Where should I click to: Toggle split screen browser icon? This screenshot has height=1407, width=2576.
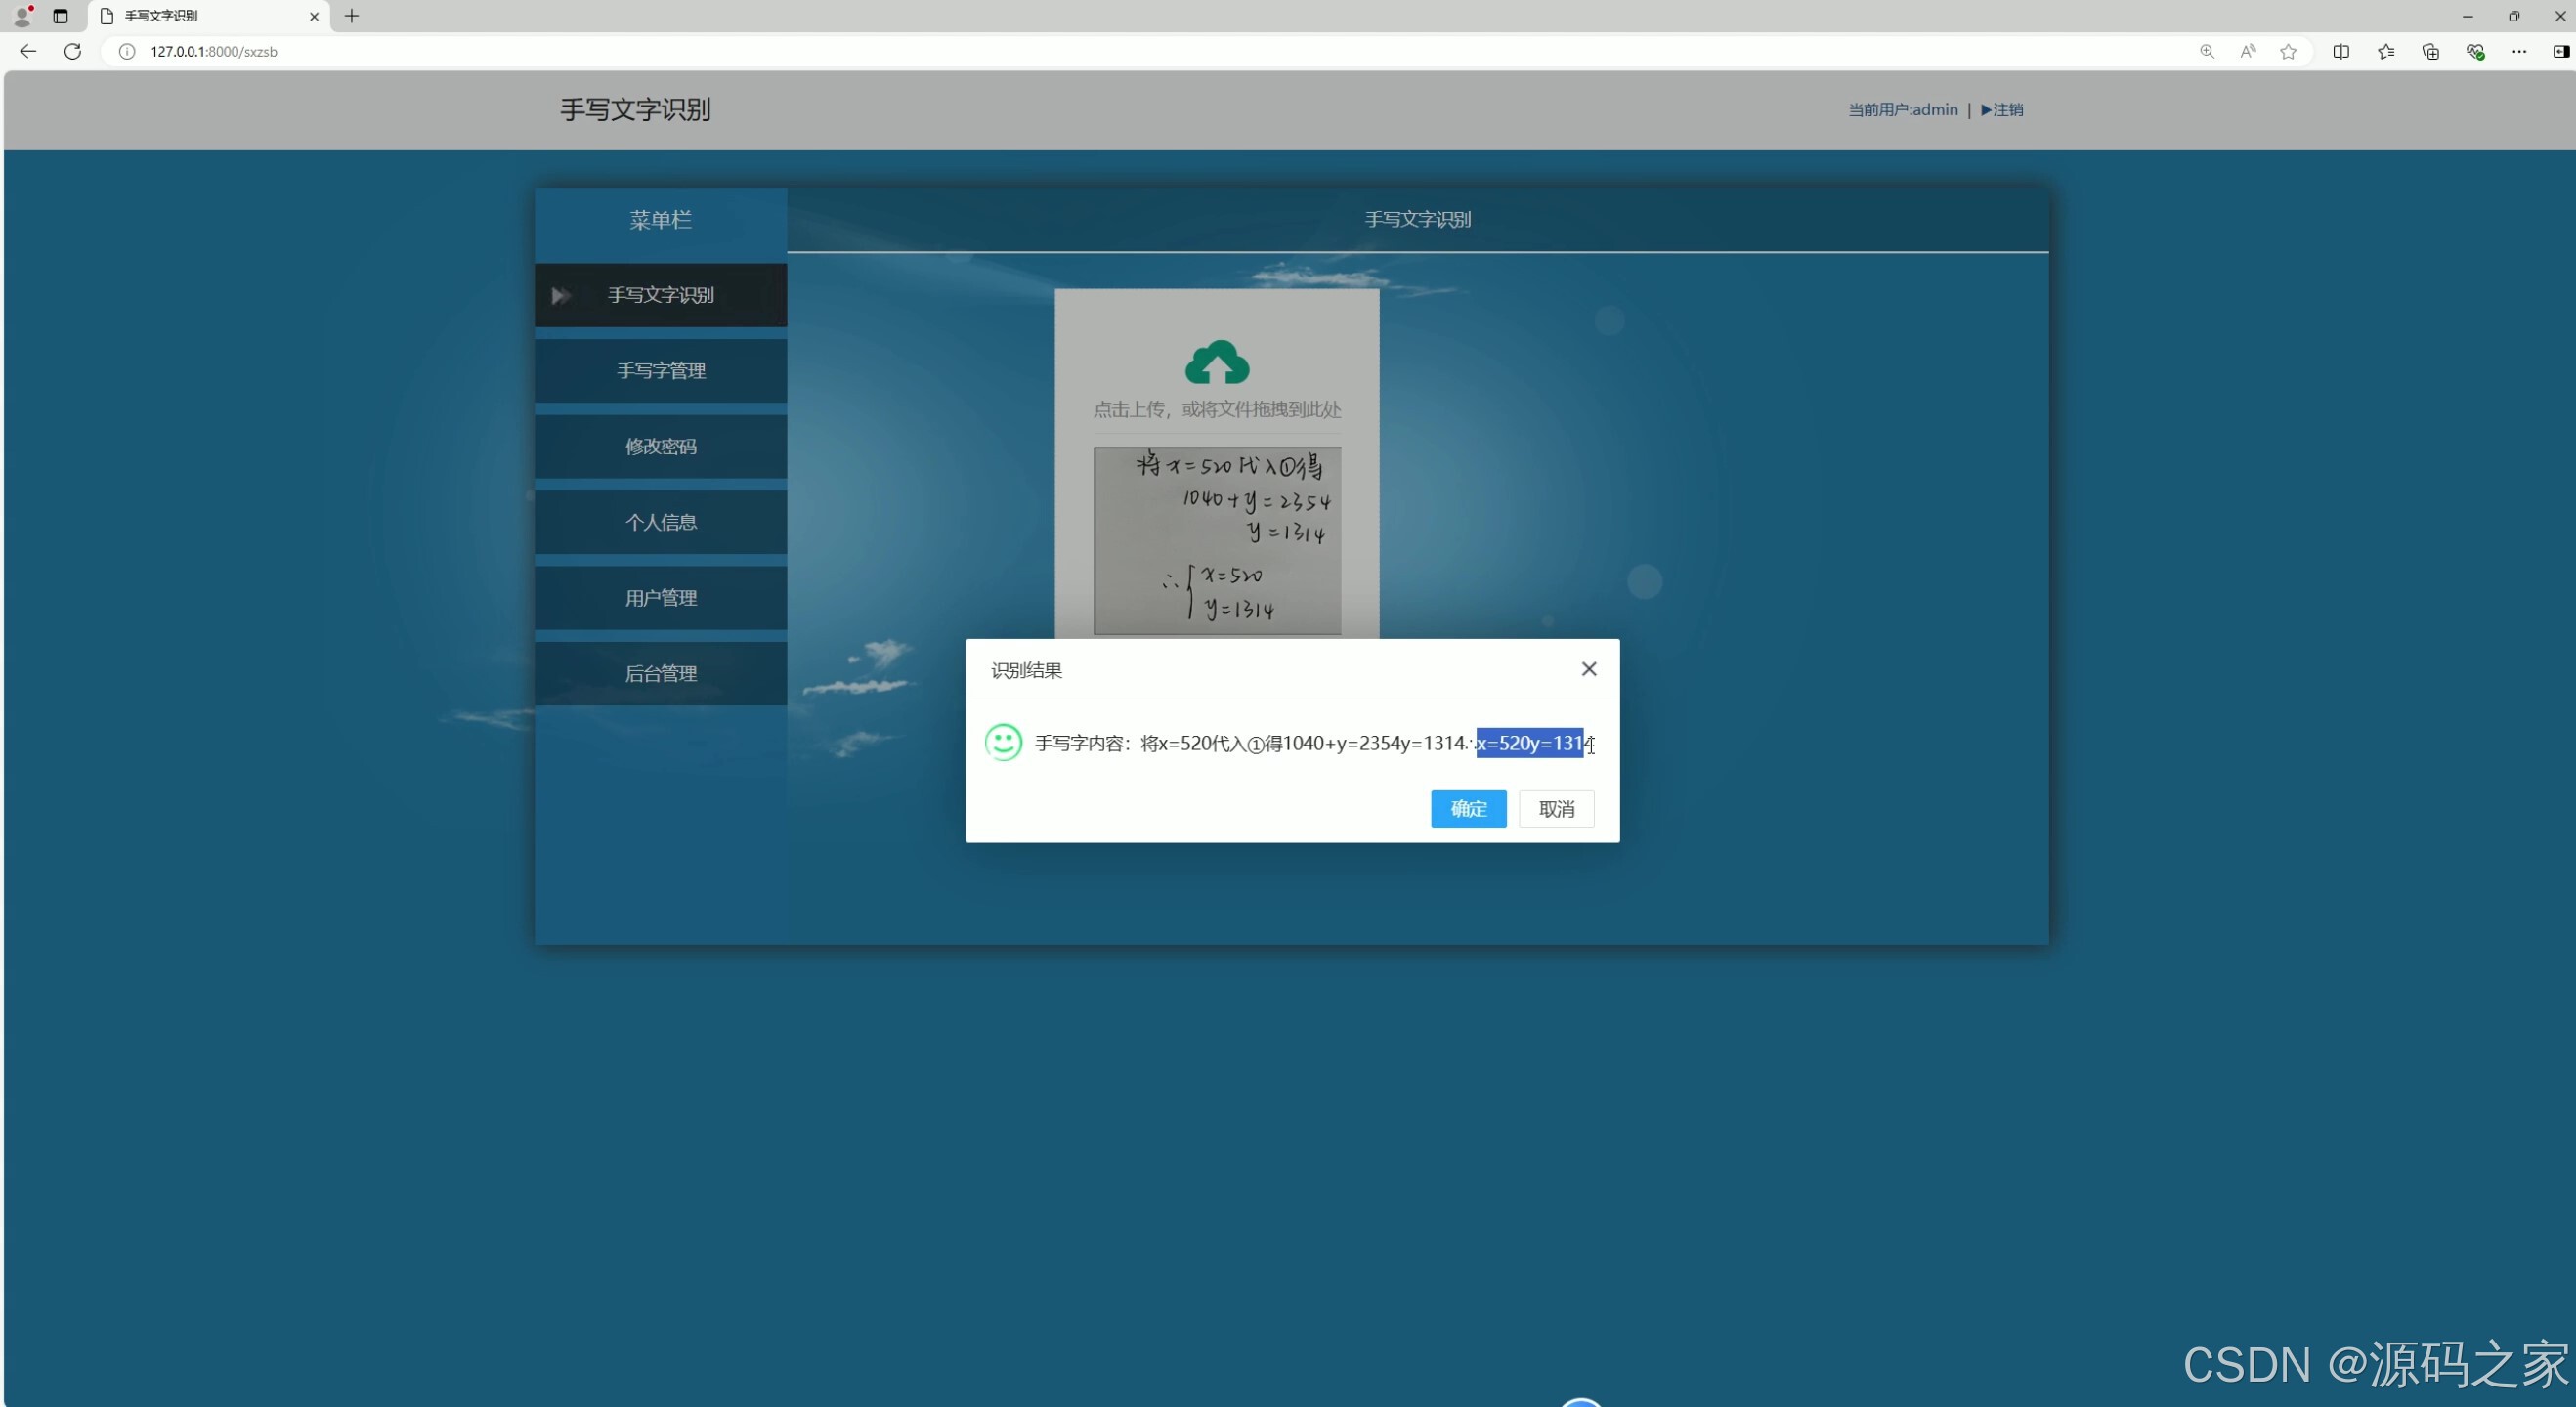pyautogui.click(x=2341, y=51)
